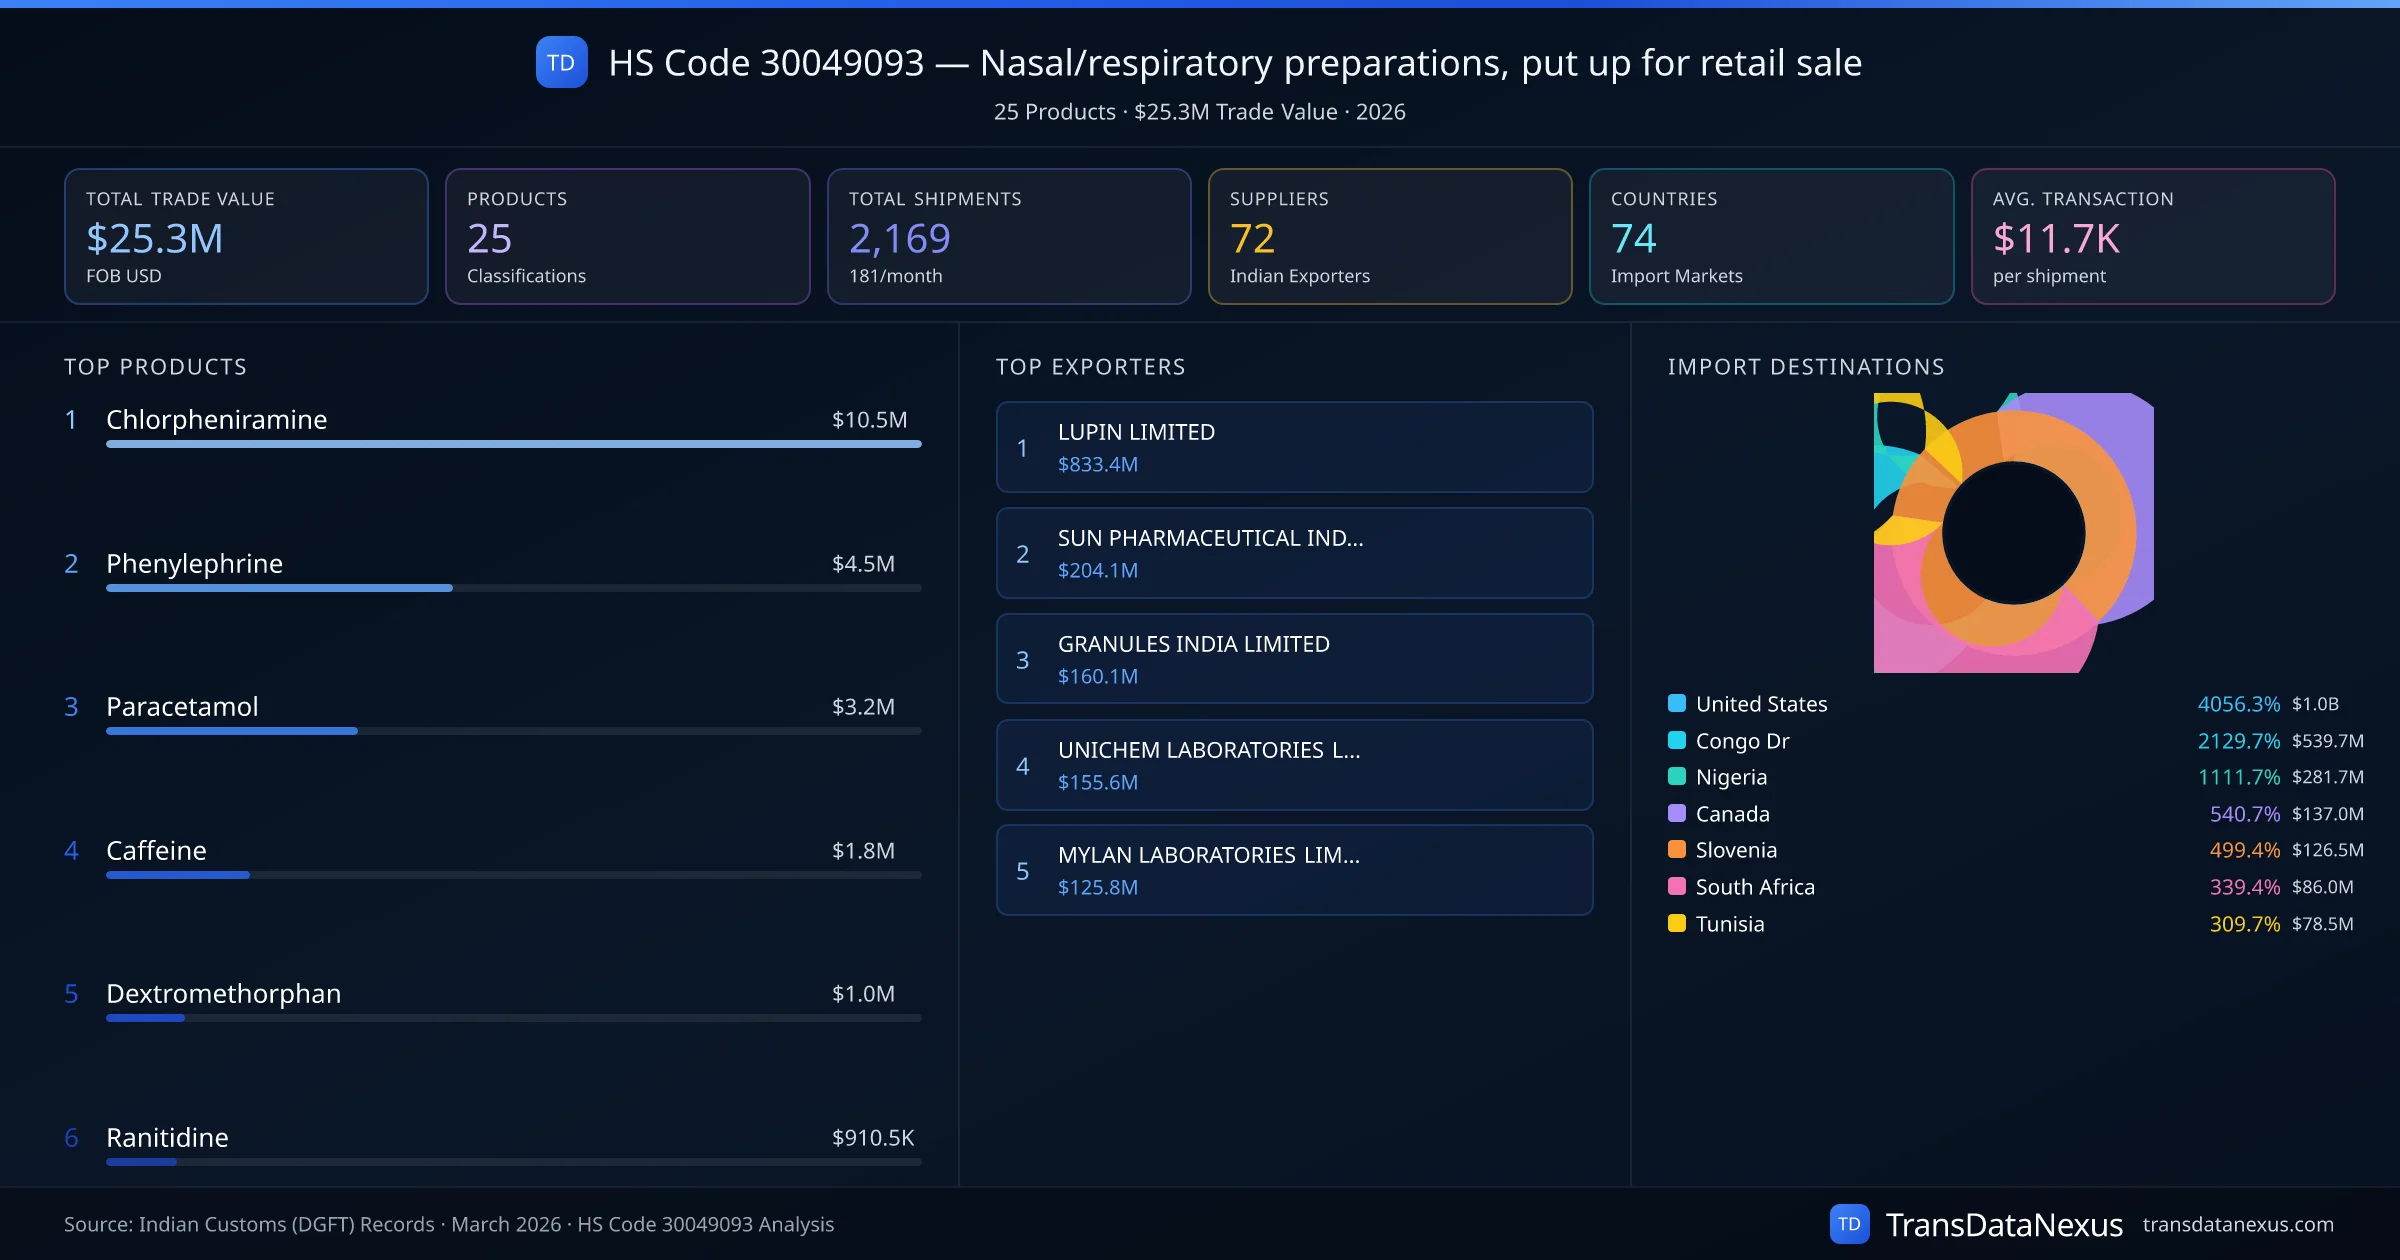
Task: Click the Chlorpheniramine progress bar
Action: pyautogui.click(x=513, y=444)
